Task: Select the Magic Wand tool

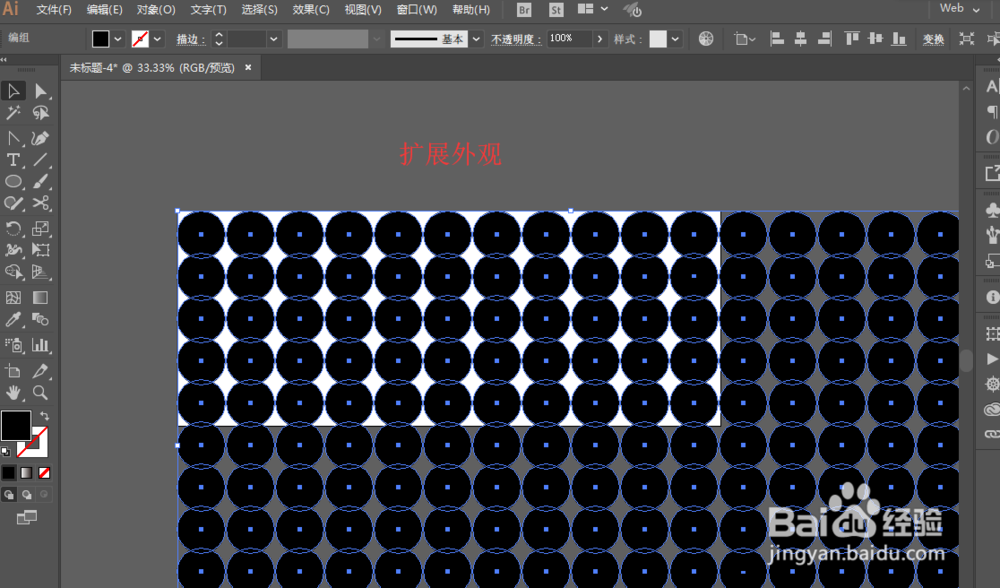Action: coord(14,111)
